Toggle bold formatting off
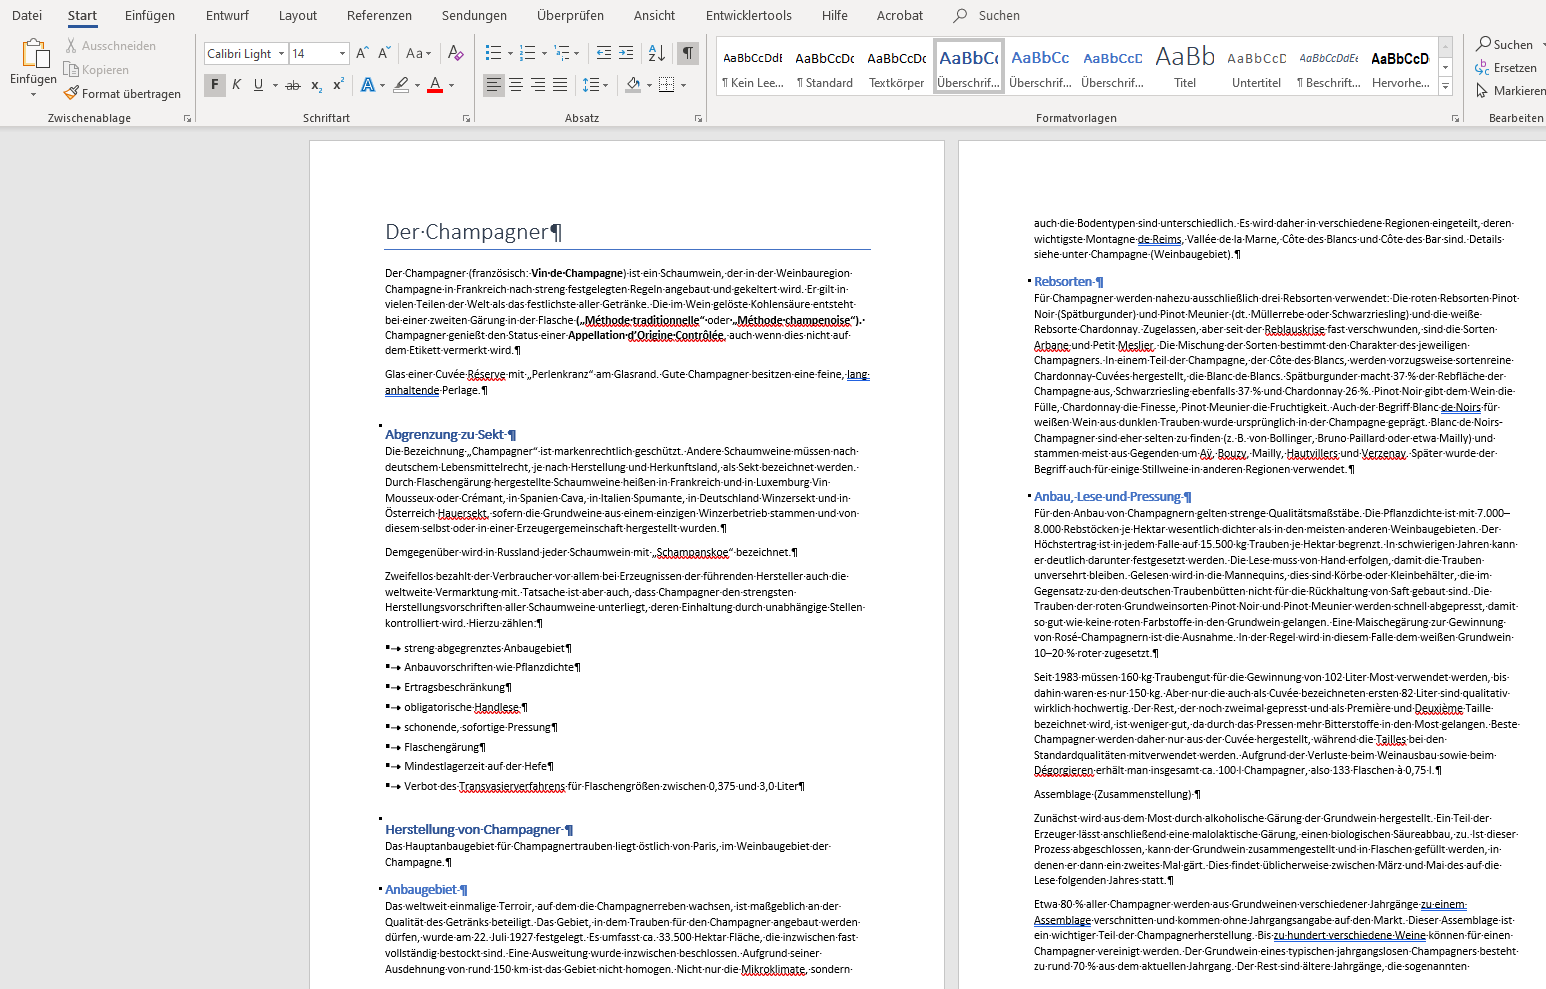This screenshot has height=989, width=1546. pos(214,86)
